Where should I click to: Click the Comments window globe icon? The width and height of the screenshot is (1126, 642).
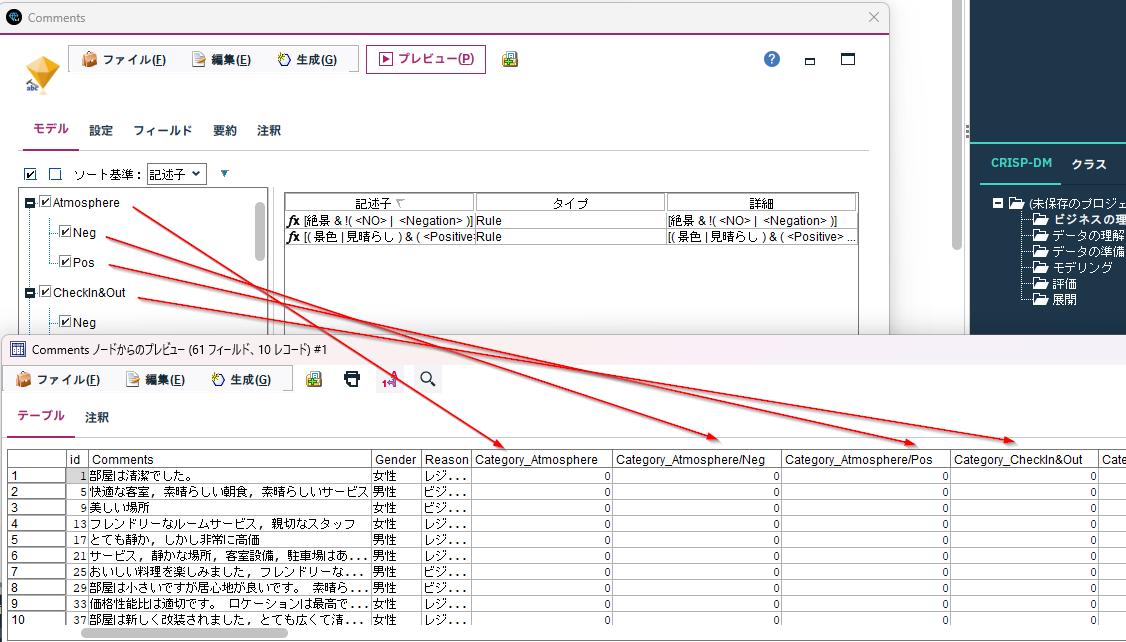(14, 17)
